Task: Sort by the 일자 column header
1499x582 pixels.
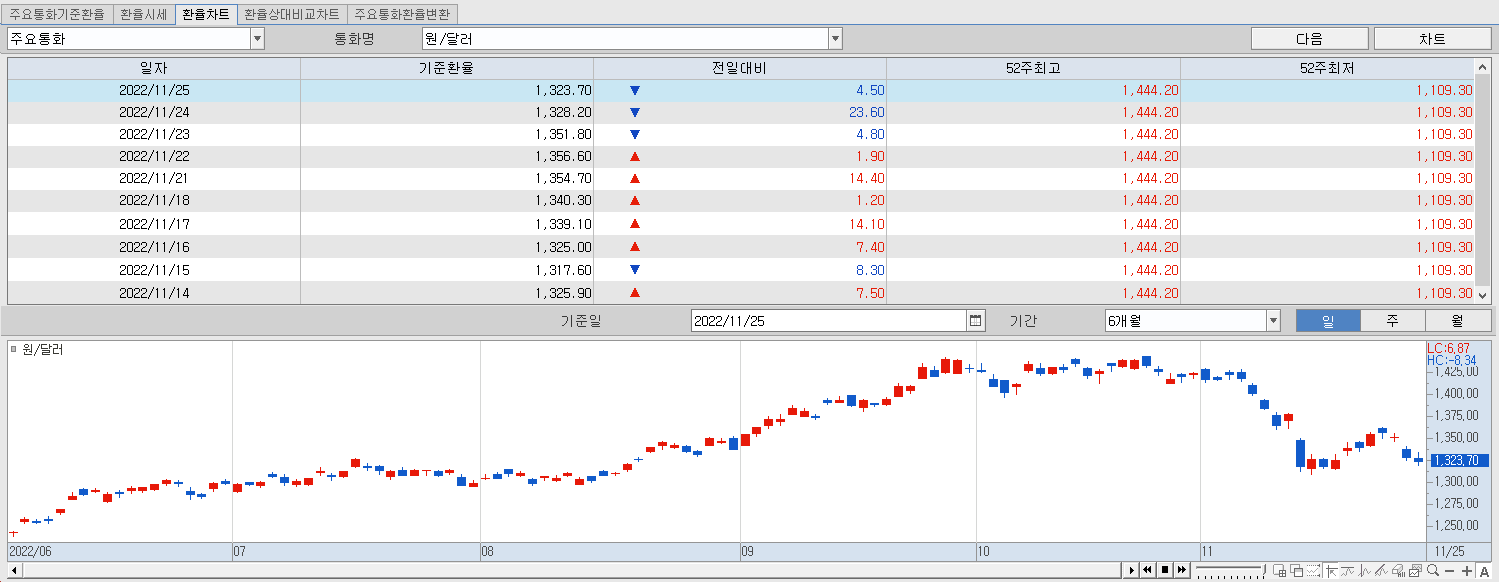Action: [154, 68]
